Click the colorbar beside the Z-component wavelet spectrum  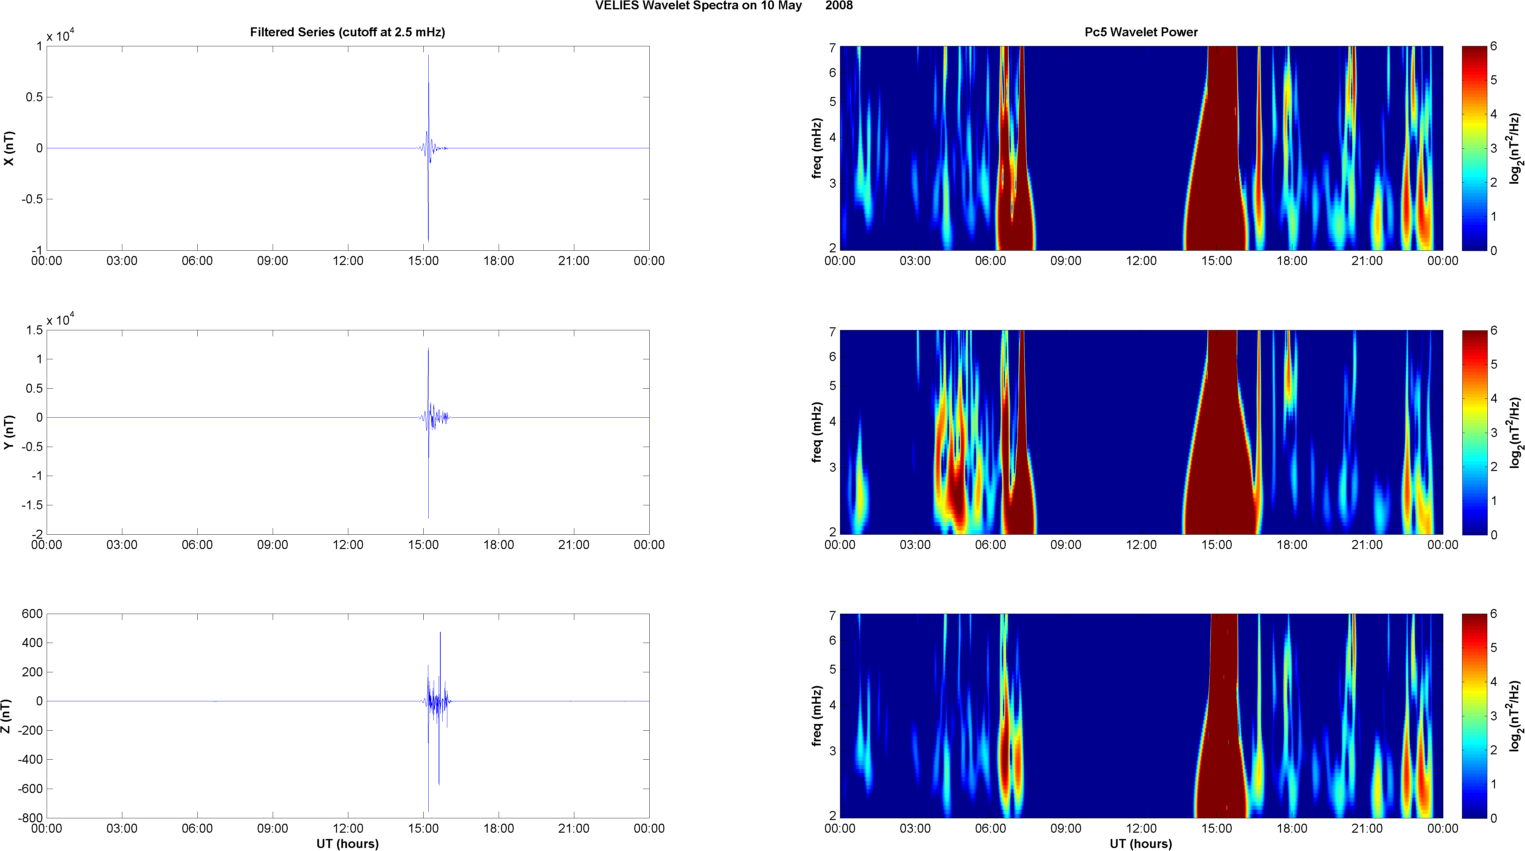coord(1474,716)
